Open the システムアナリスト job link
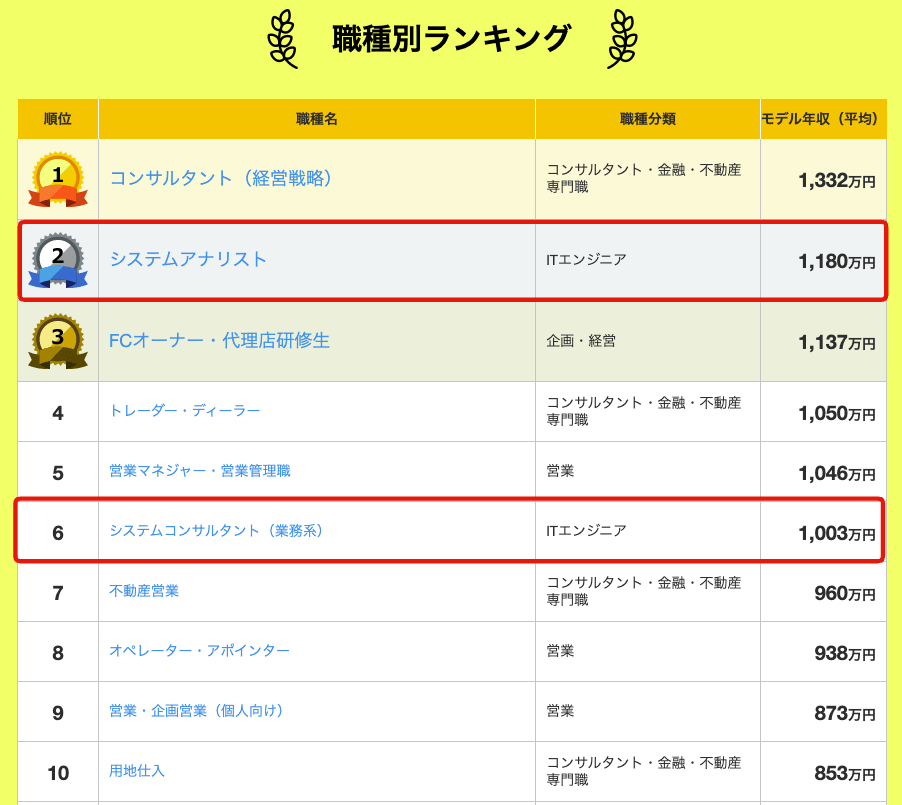This screenshot has height=805, width=902. (x=188, y=259)
